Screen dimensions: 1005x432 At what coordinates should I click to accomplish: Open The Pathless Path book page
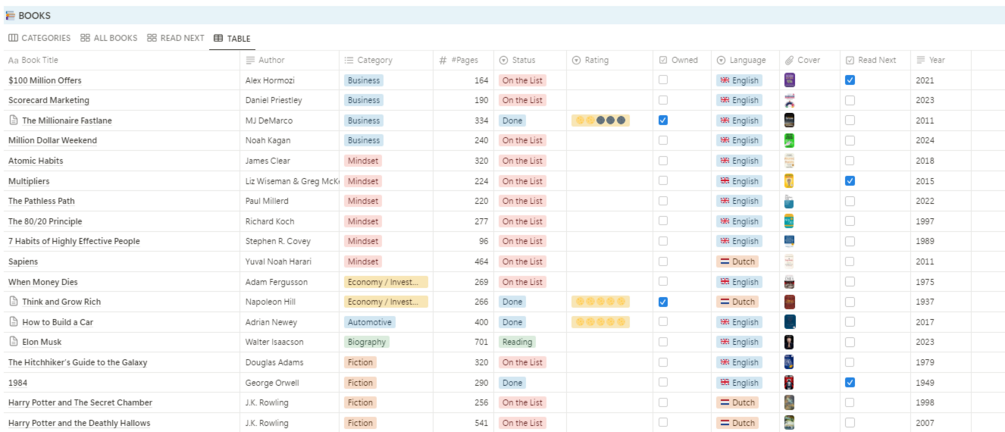42,201
